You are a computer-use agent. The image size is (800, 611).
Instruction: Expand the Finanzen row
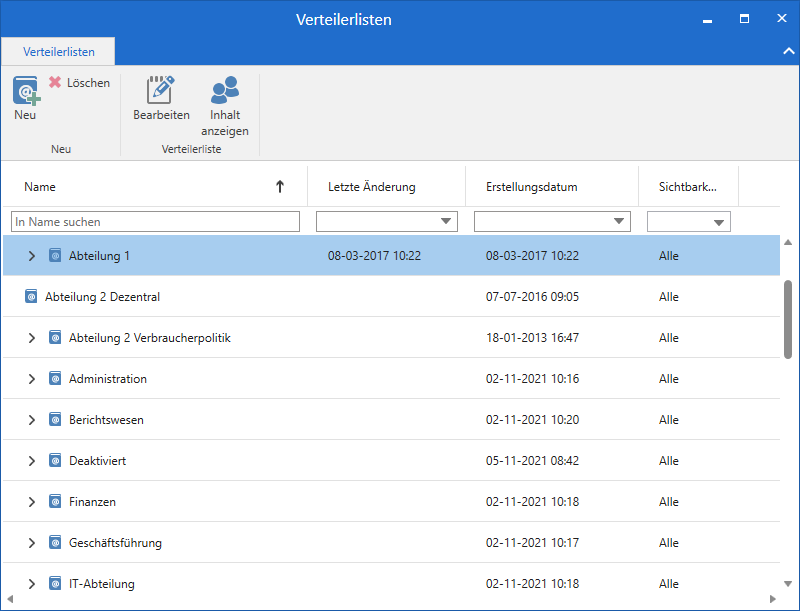[32, 502]
